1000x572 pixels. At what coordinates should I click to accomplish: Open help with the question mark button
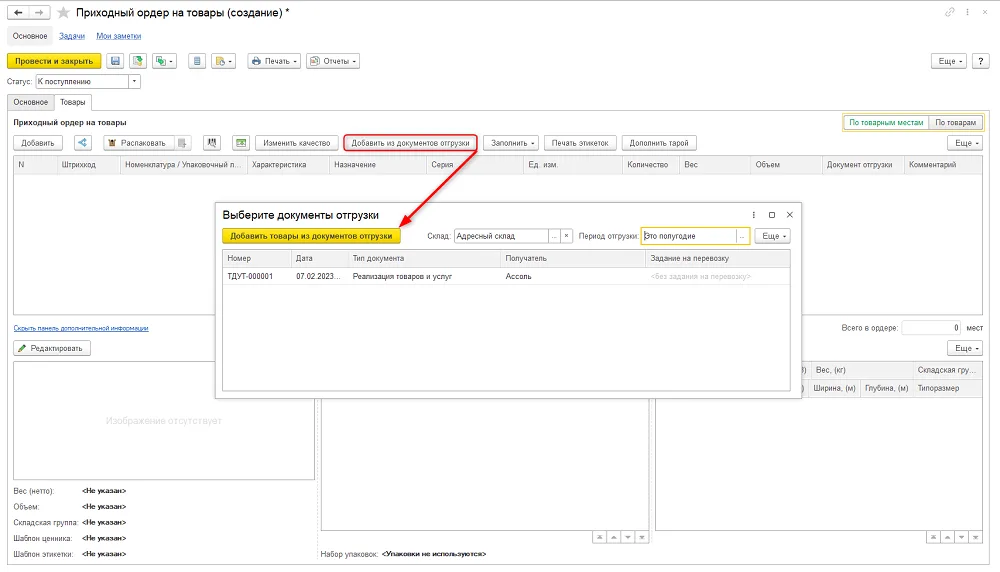click(x=980, y=61)
